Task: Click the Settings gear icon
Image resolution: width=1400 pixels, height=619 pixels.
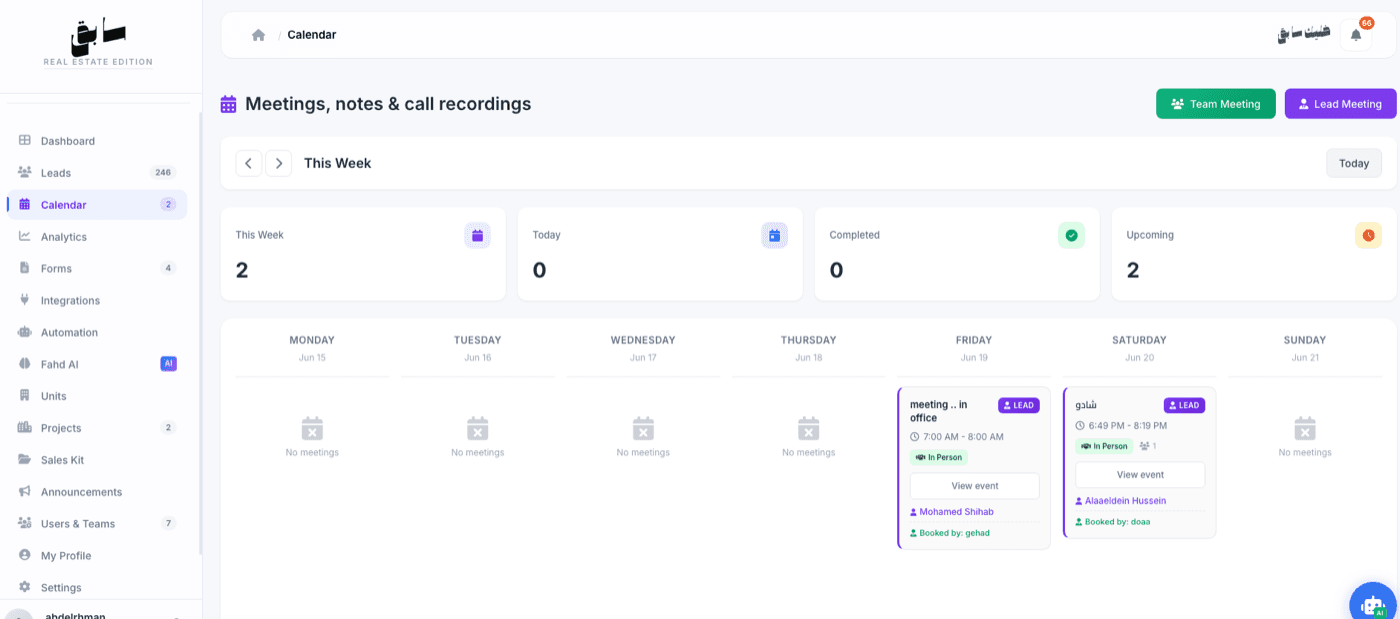Action: [x=25, y=587]
